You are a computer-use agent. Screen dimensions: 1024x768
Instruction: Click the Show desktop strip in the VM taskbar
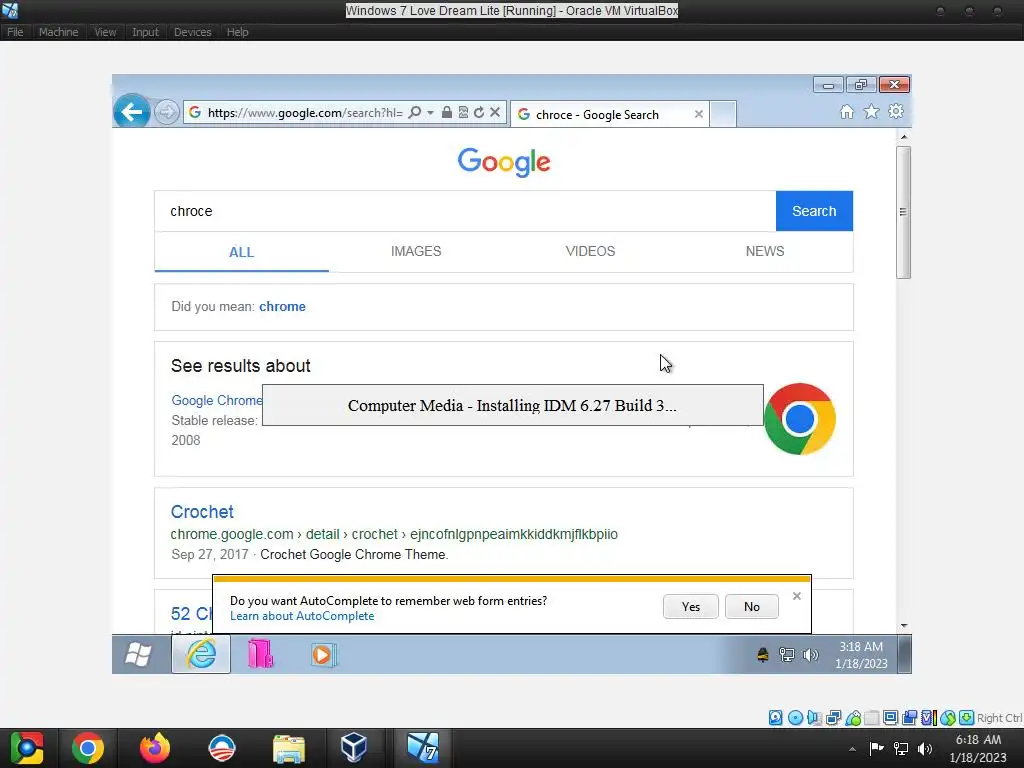point(904,654)
